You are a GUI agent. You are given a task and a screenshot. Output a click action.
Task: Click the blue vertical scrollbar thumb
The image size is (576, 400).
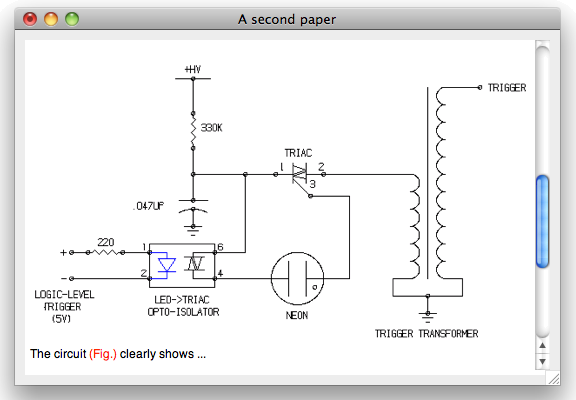[542, 221]
